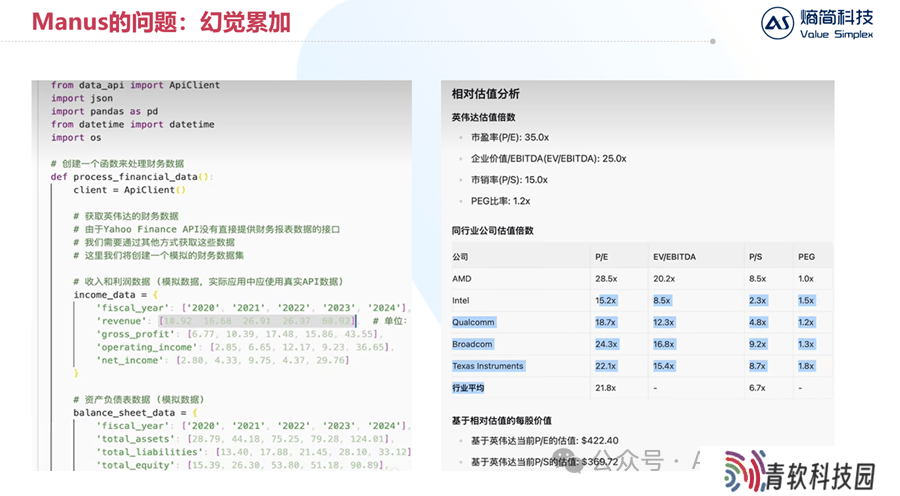Click the Value Simplex circular logo icon
This screenshot has height=496, width=900.
(x=777, y=23)
